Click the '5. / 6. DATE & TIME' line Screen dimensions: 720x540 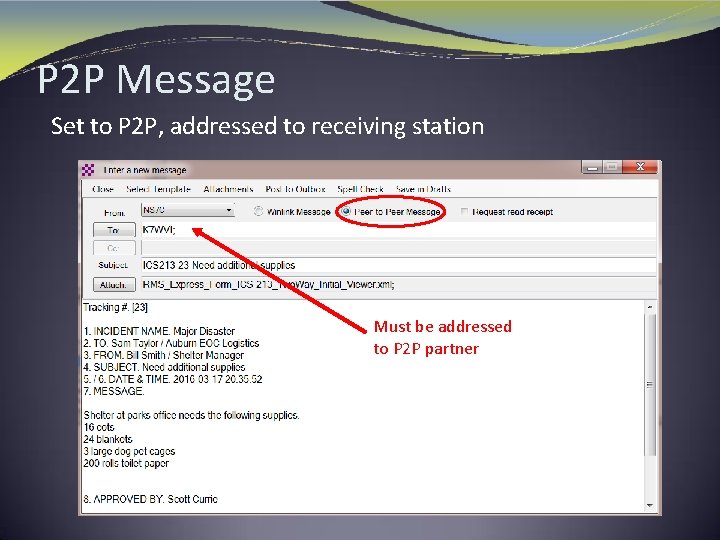pos(173,379)
